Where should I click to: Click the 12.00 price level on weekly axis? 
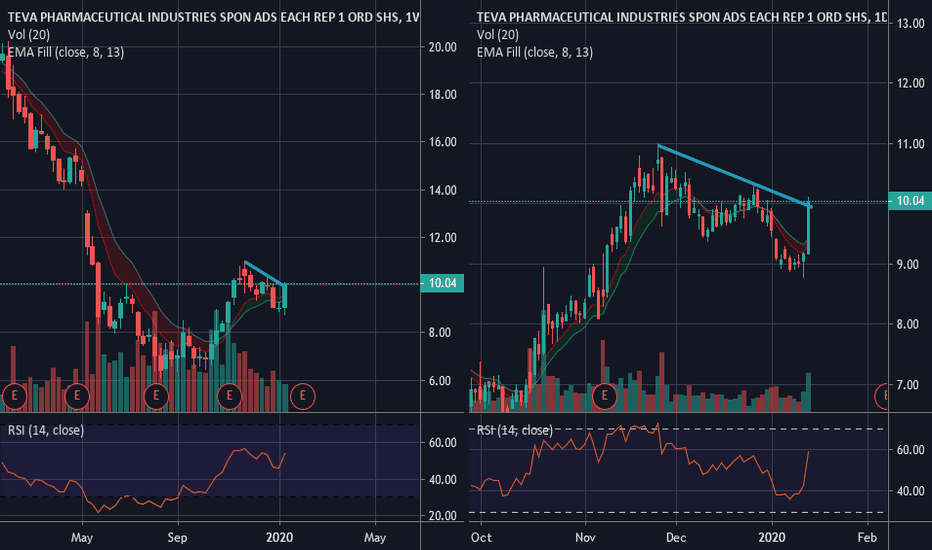coord(442,238)
